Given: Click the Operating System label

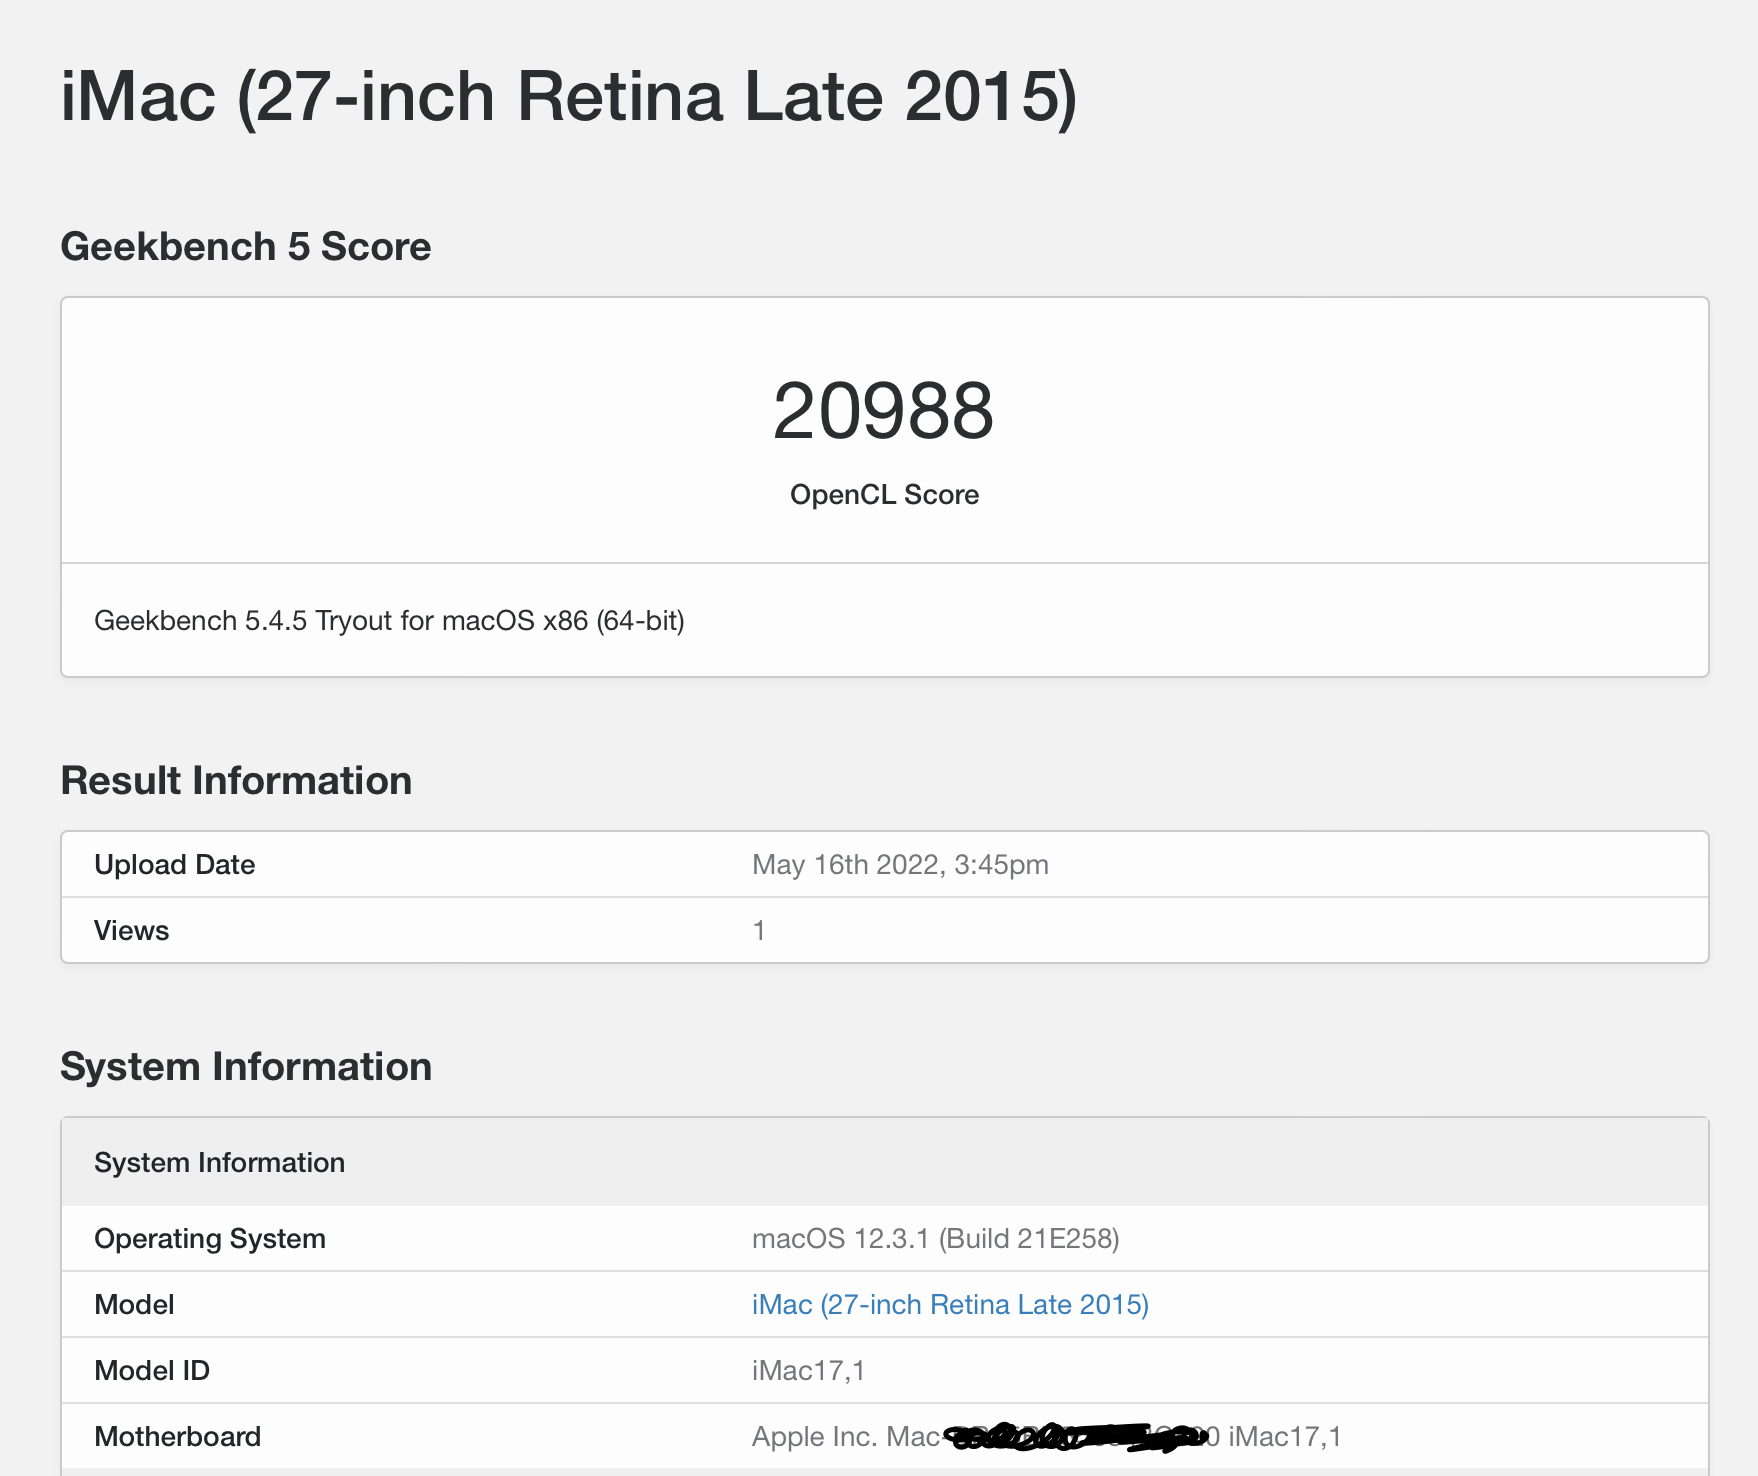Looking at the screenshot, I should pos(210,1238).
